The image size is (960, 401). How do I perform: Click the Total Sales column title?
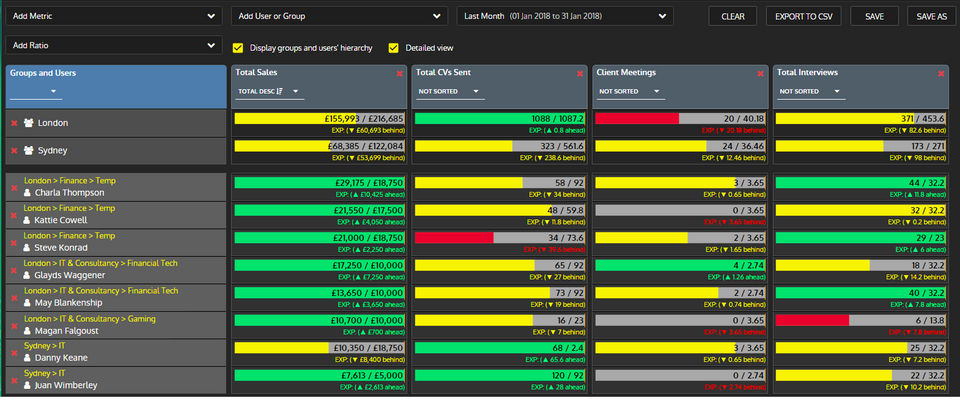click(x=257, y=72)
